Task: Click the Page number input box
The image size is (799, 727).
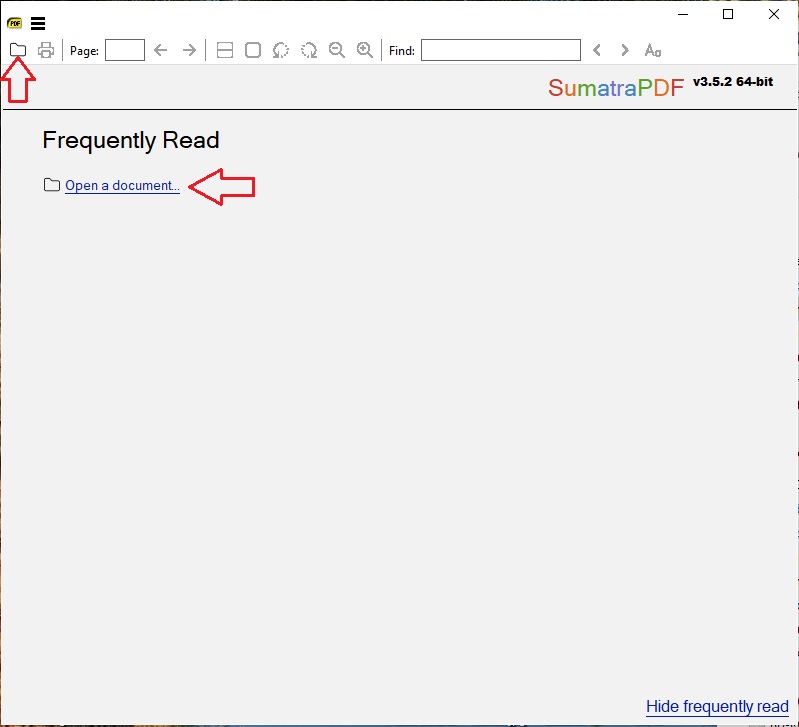Action: point(125,50)
